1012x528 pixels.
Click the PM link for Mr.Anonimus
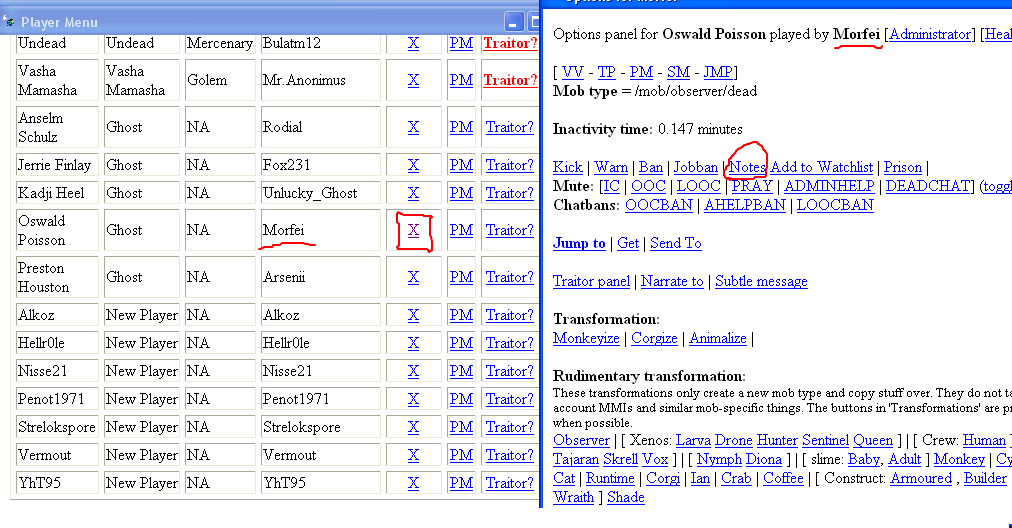(x=461, y=80)
